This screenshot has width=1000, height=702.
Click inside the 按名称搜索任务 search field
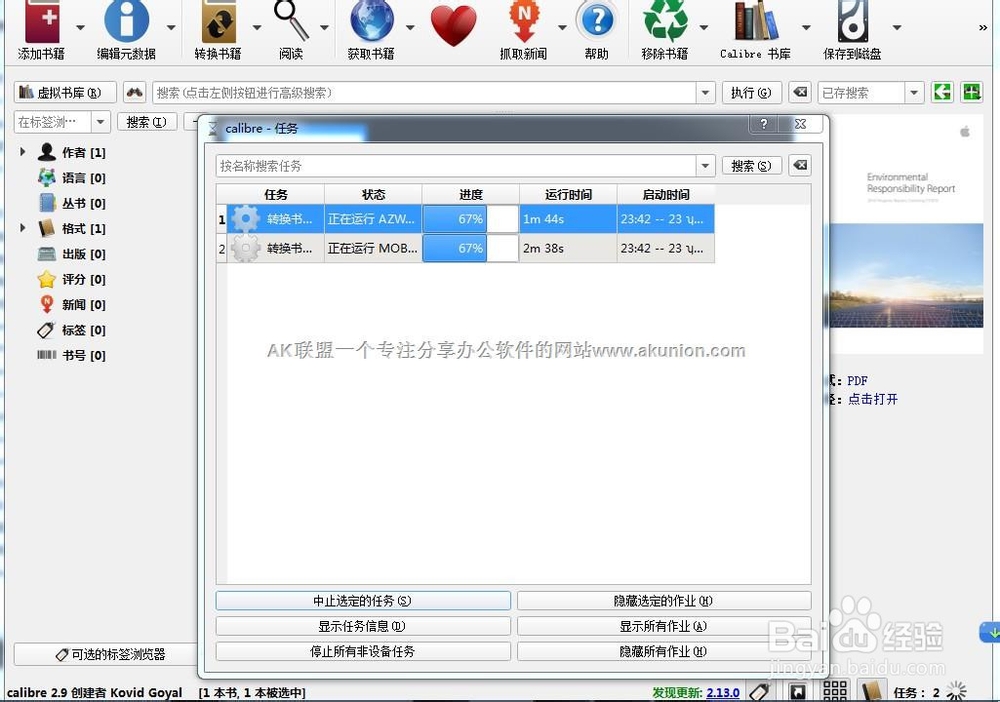(x=460, y=165)
